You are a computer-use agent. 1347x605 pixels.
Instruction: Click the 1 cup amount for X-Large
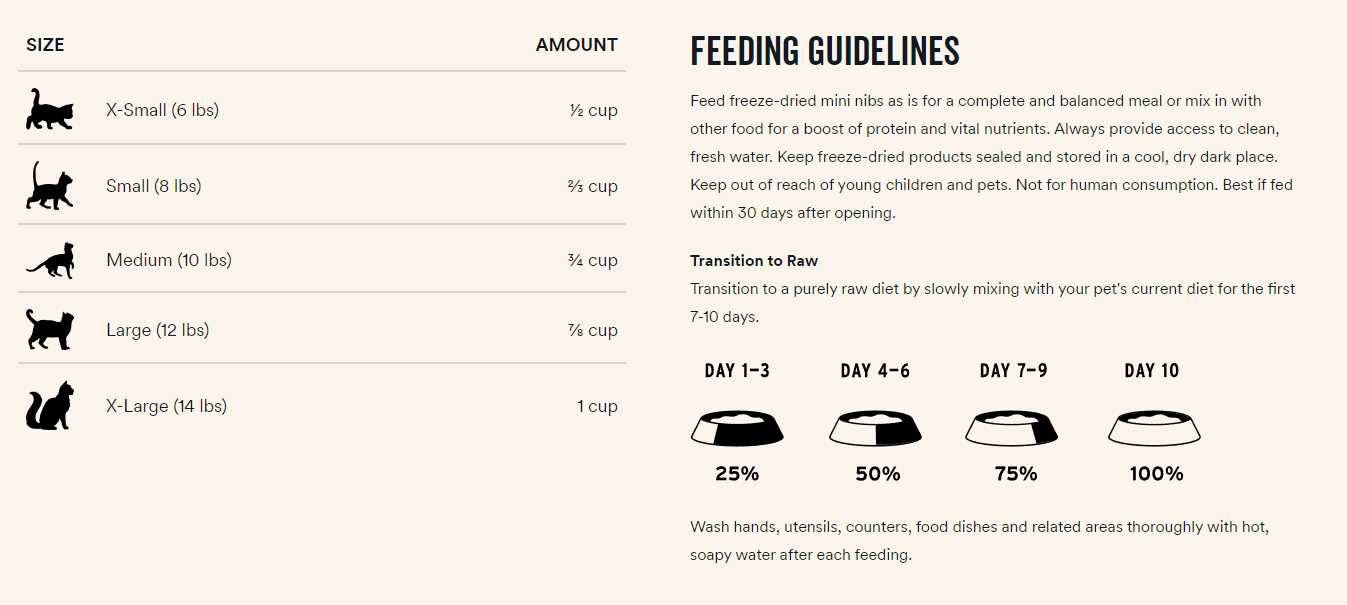coord(597,406)
